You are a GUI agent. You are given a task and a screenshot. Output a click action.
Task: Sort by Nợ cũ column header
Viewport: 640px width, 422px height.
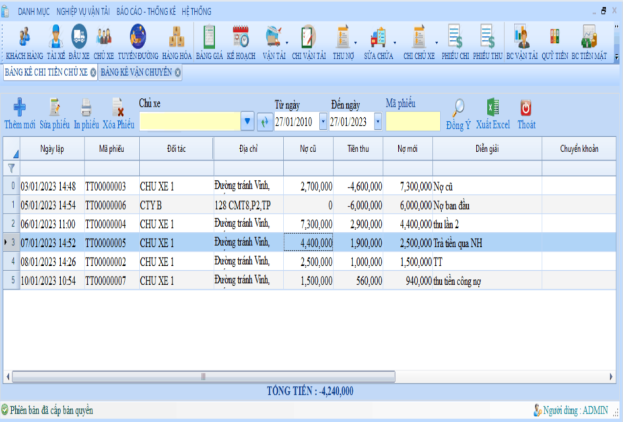pos(308,149)
